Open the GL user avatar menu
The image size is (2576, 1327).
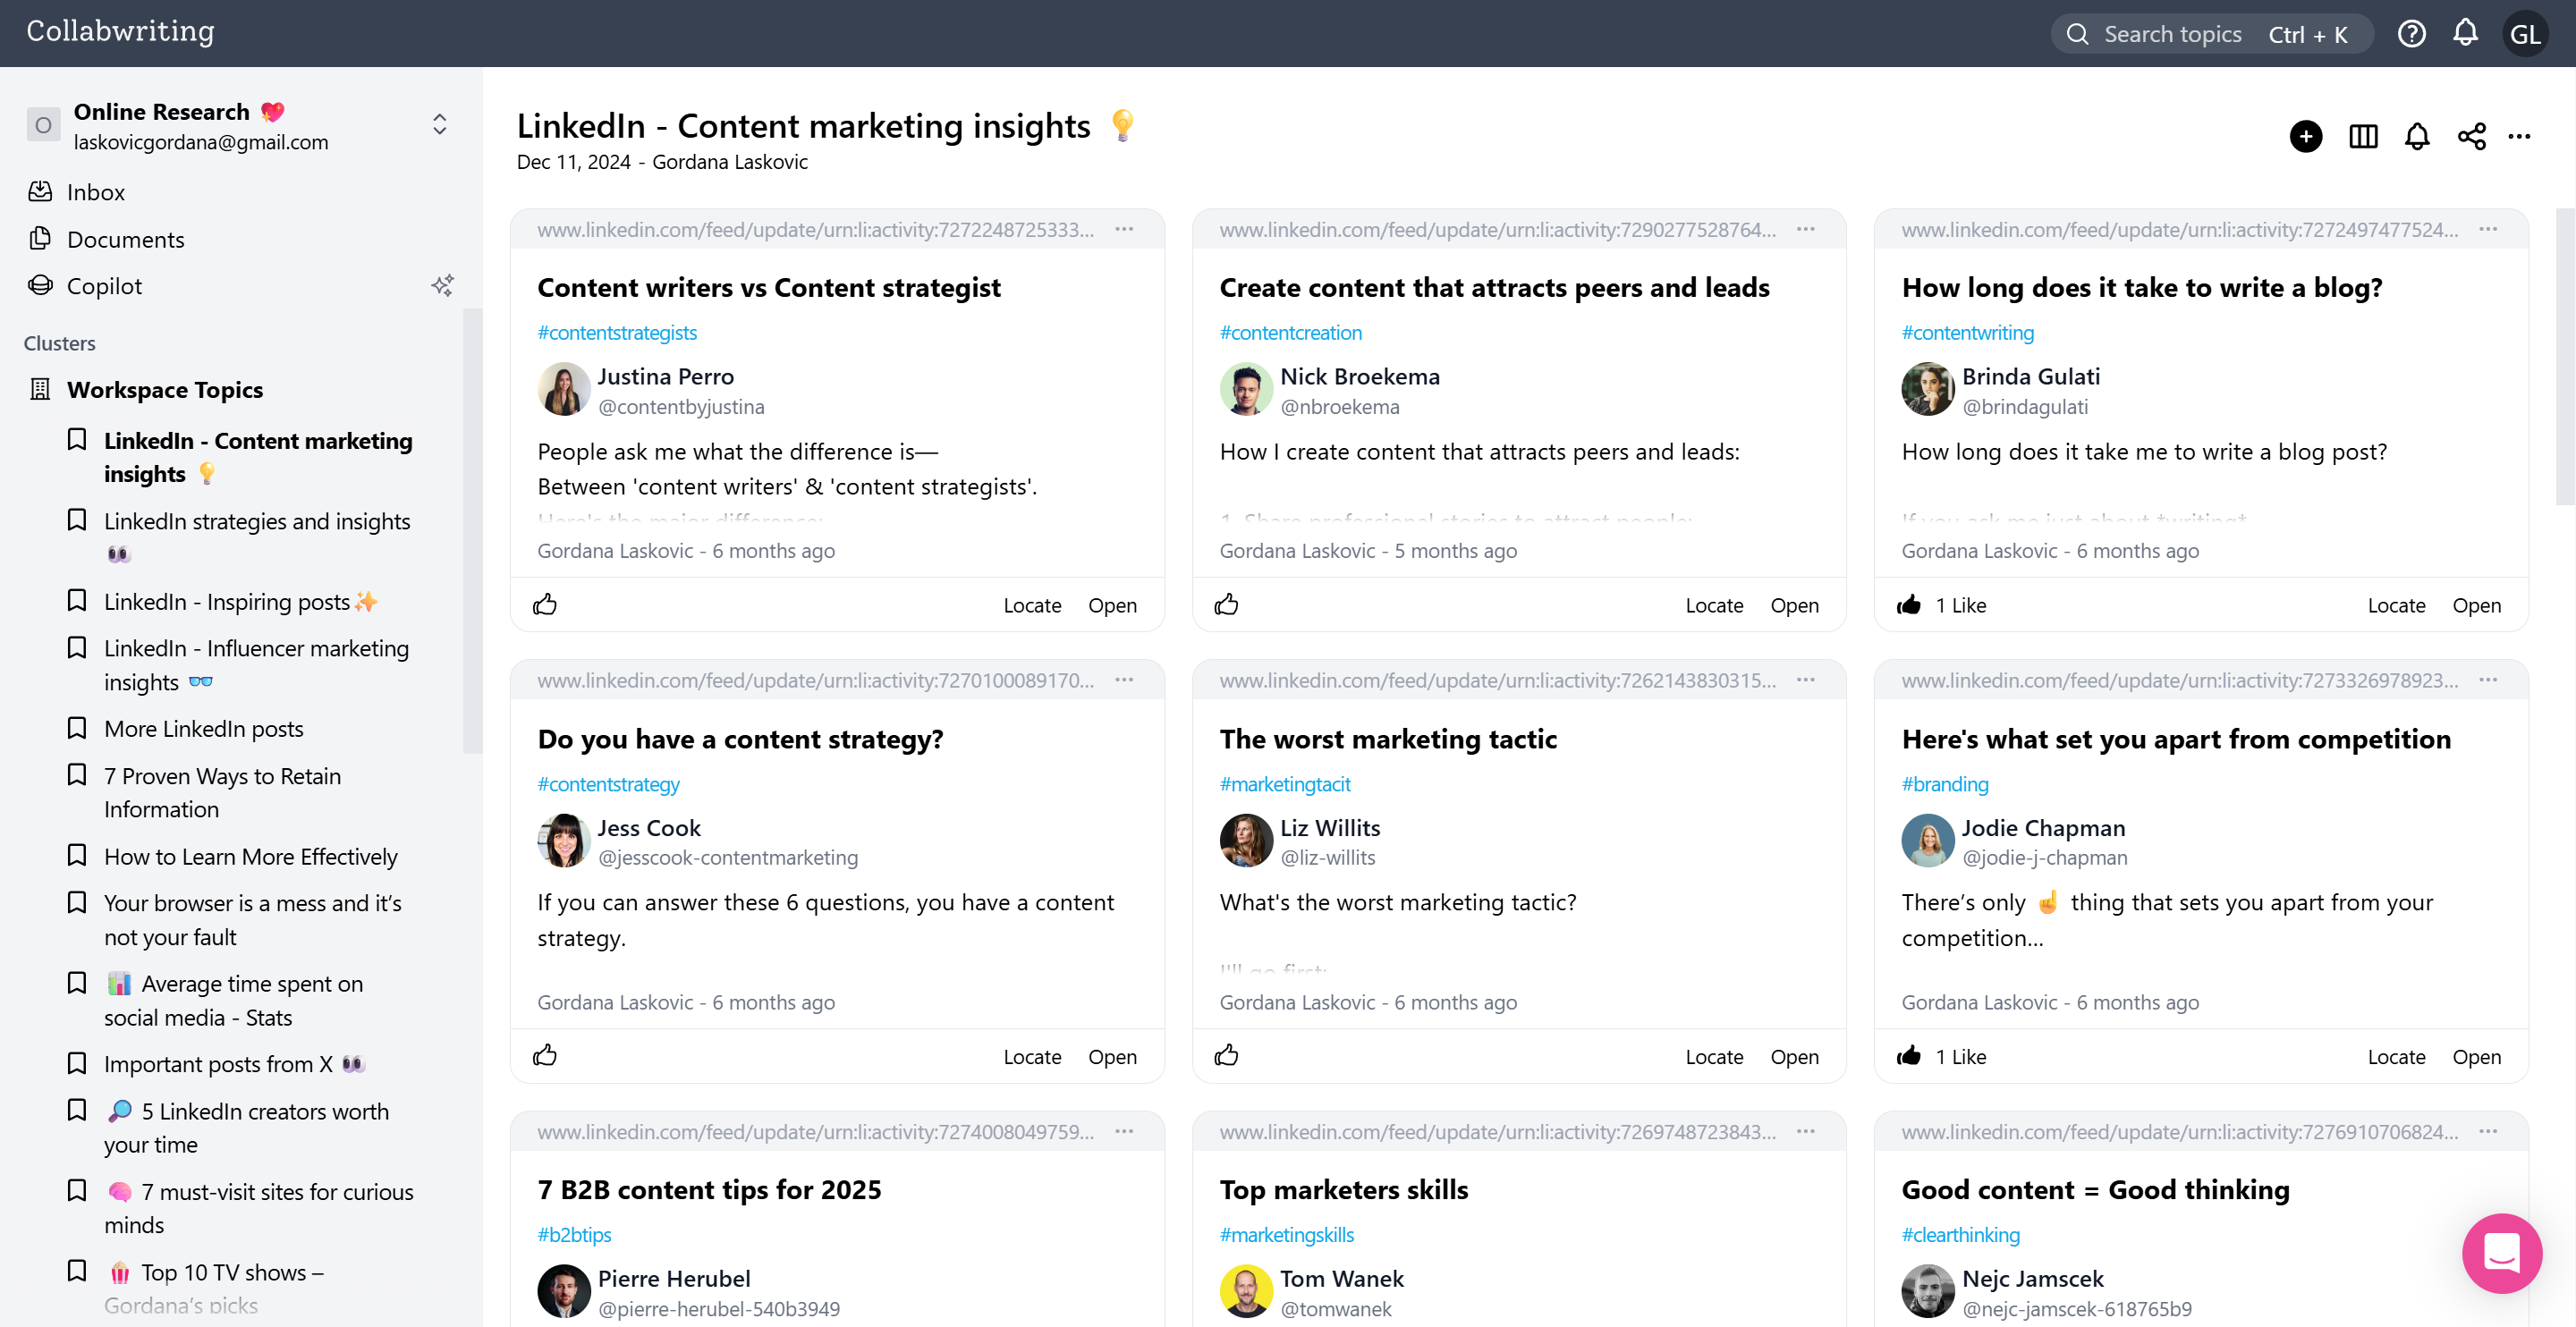coord(2524,34)
